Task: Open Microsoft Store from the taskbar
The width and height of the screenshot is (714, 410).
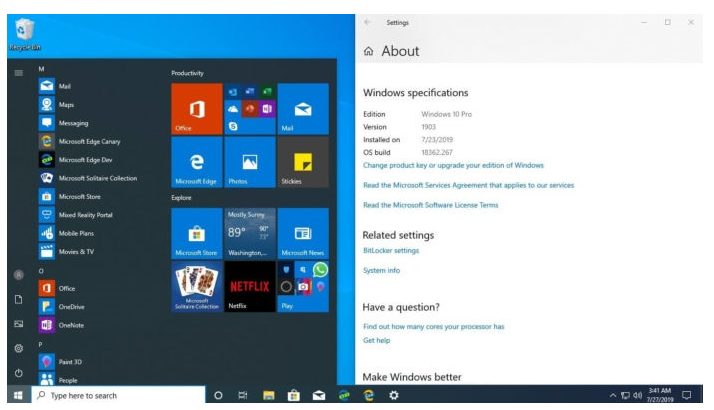Action: [x=294, y=395]
